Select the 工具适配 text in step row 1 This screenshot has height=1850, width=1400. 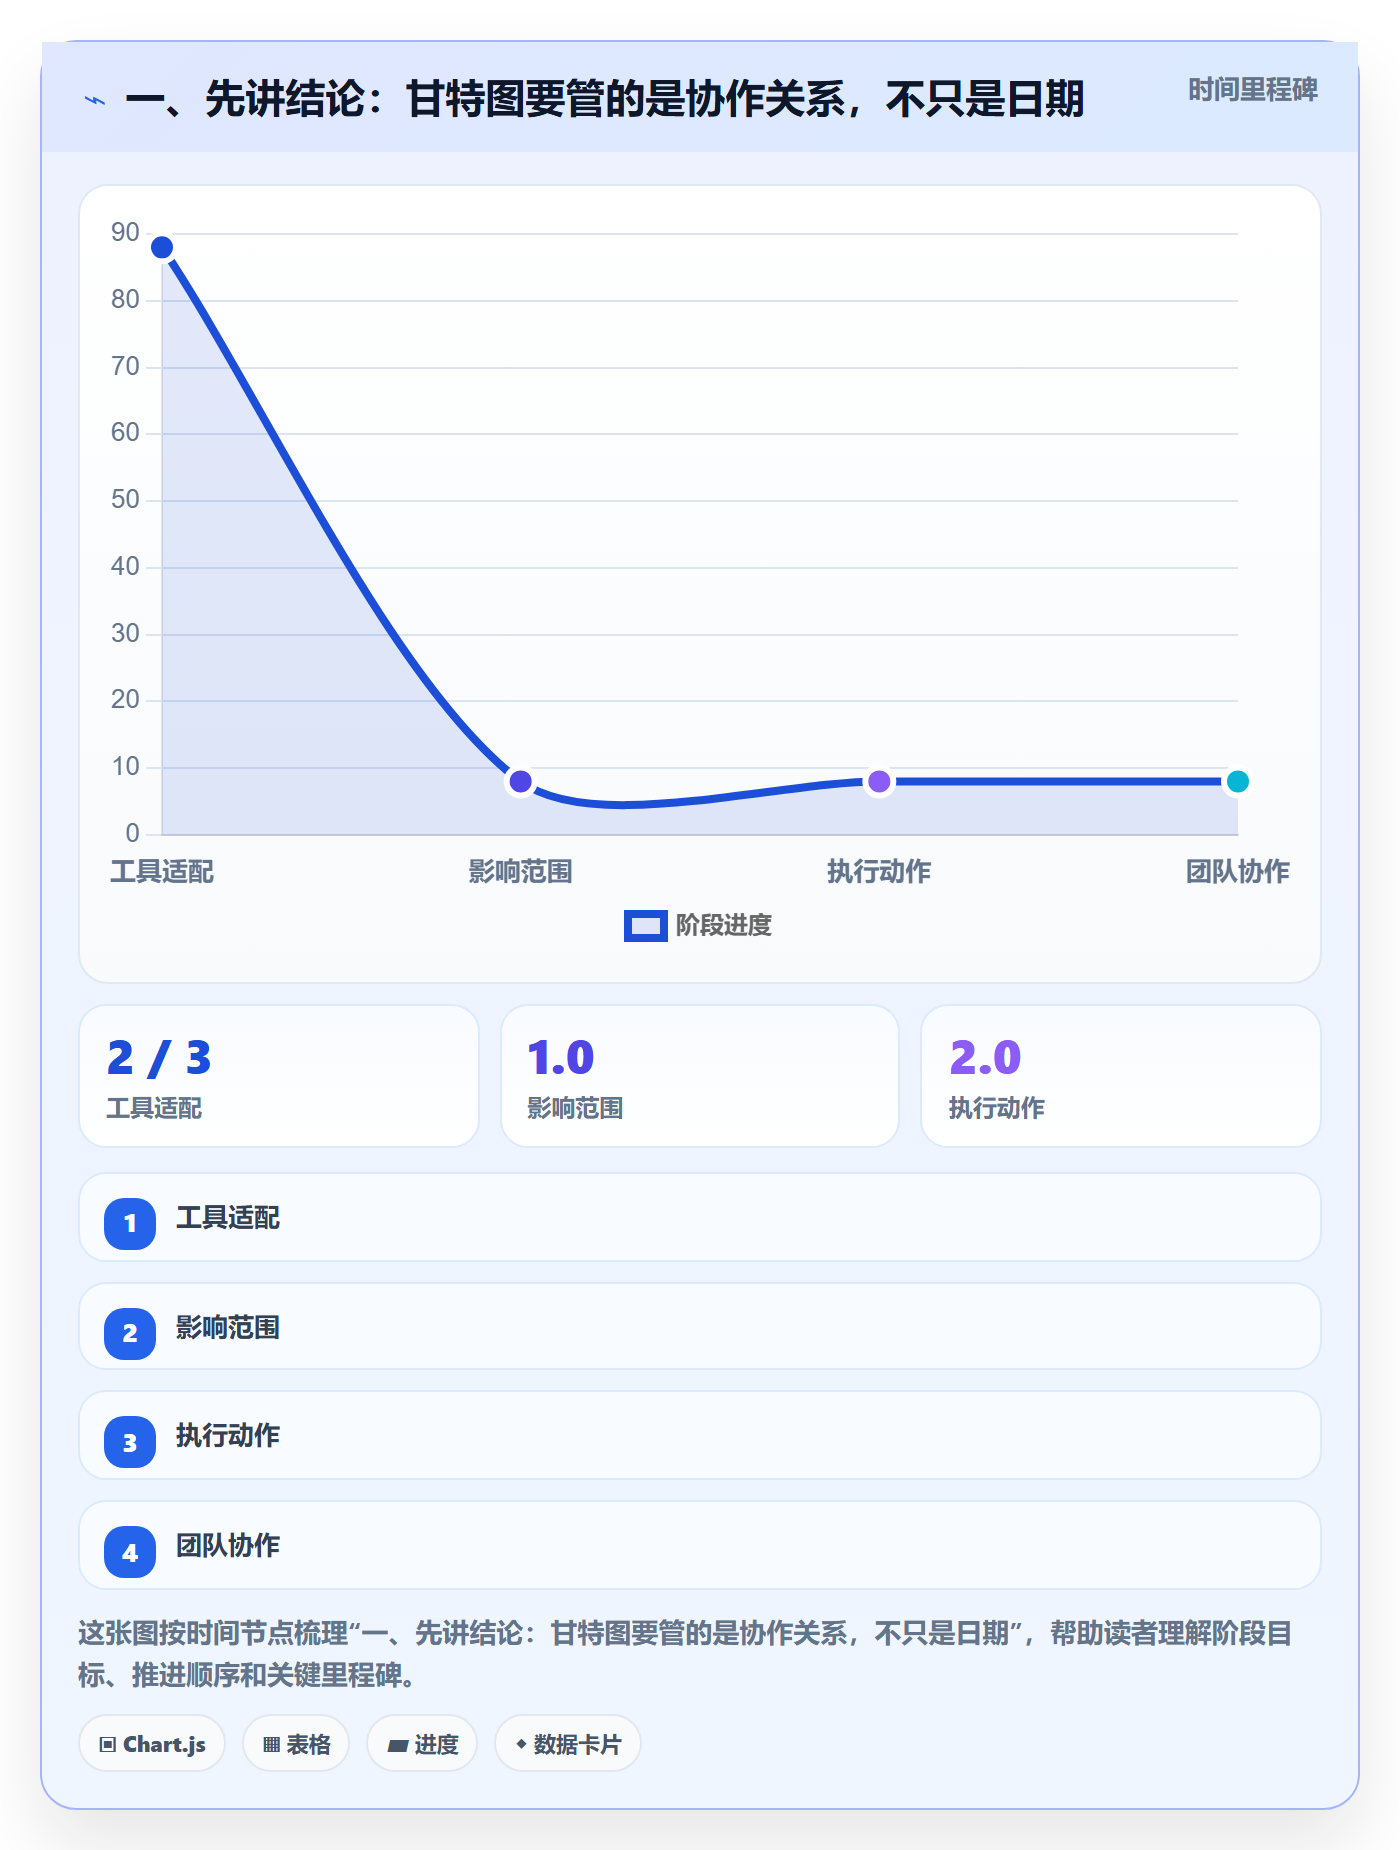tap(228, 1218)
